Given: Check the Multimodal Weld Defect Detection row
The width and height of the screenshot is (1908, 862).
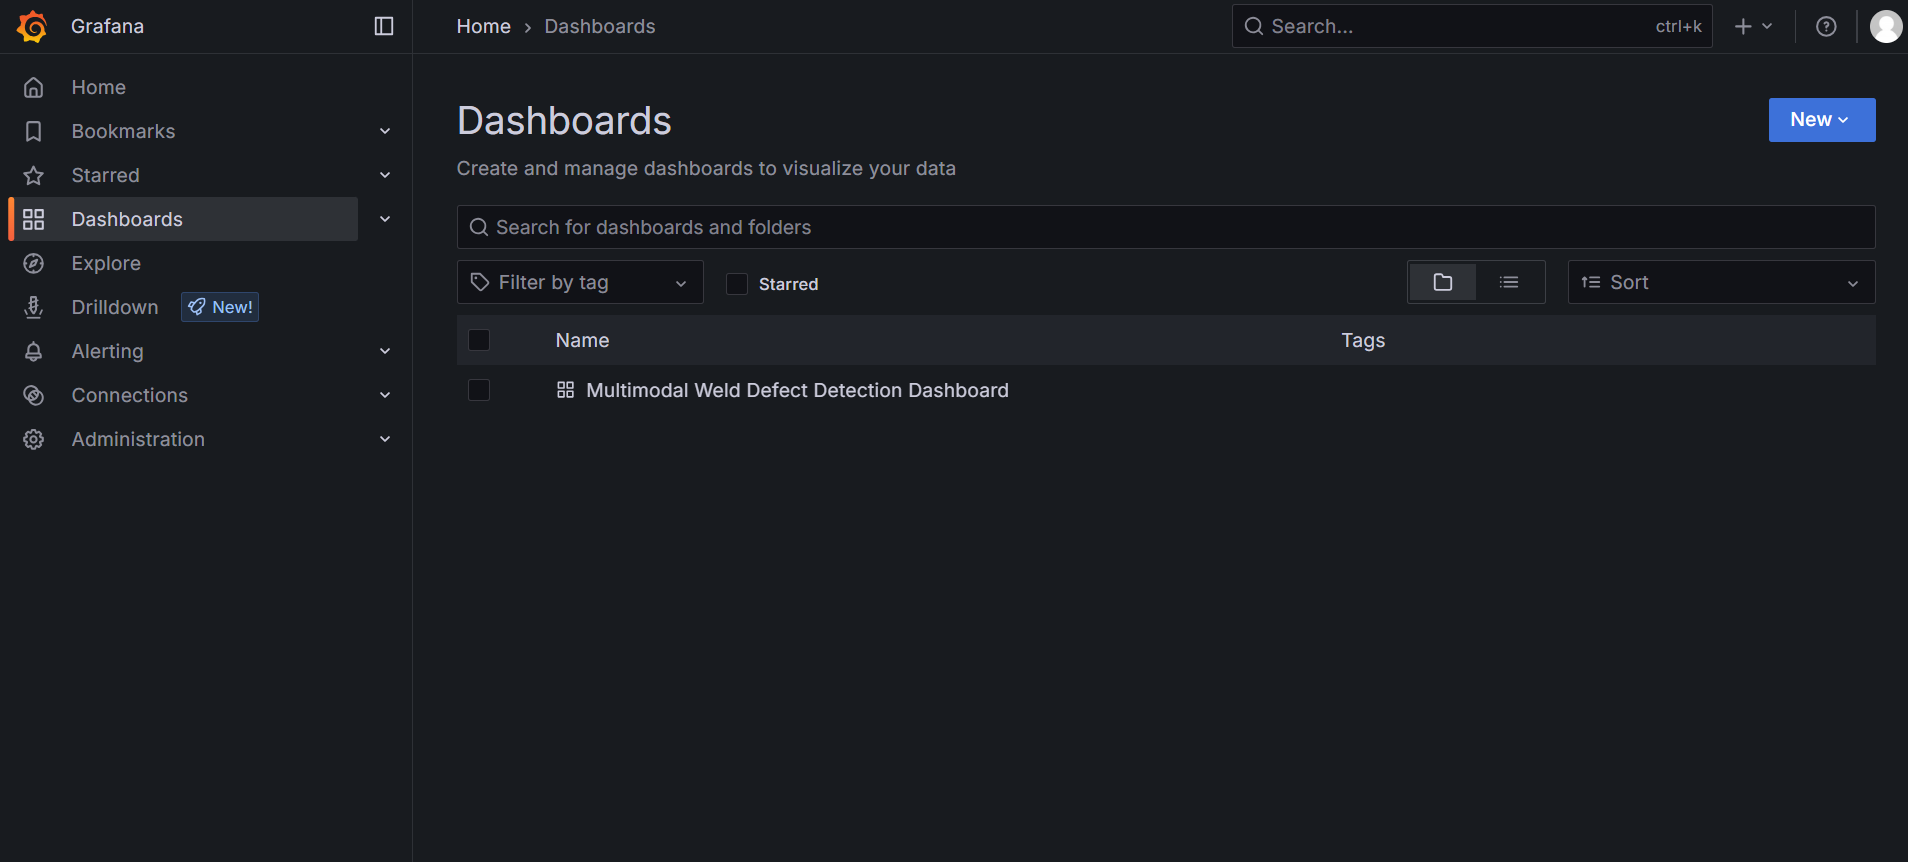Looking at the screenshot, I should coord(479,390).
